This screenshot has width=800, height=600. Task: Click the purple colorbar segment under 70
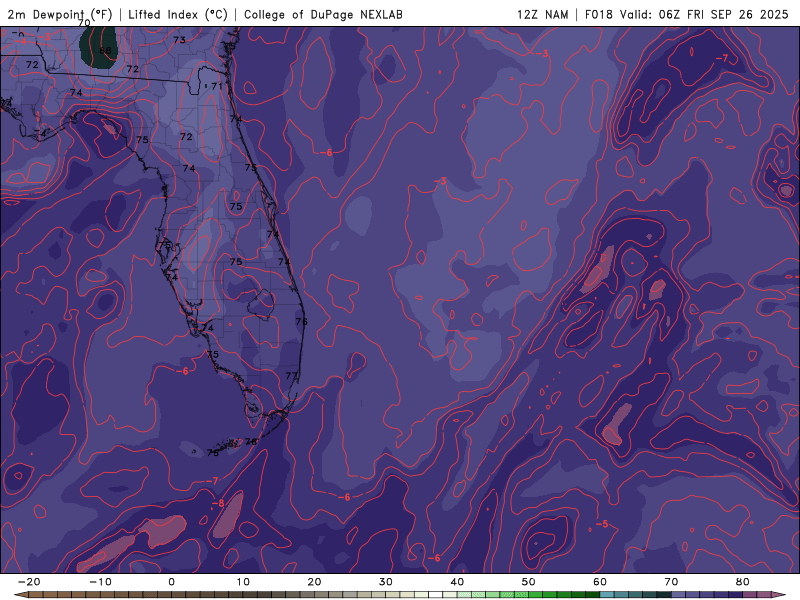(x=679, y=595)
